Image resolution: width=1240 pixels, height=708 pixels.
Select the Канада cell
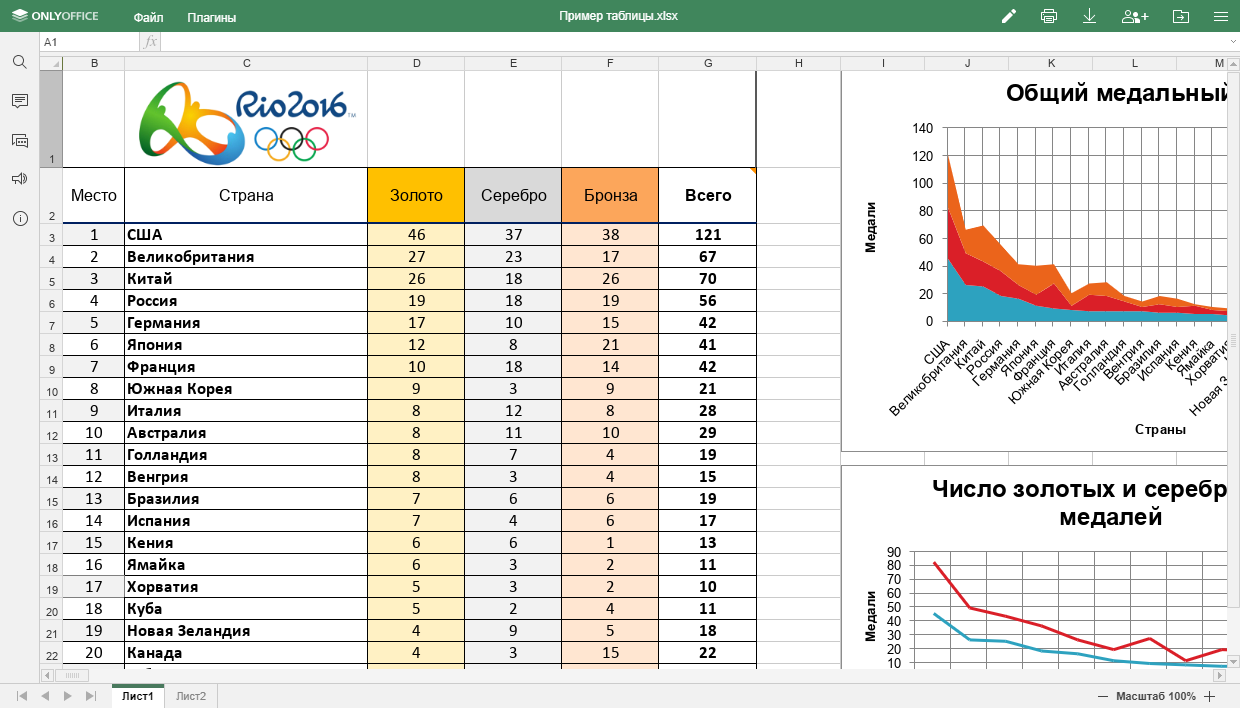pos(246,653)
